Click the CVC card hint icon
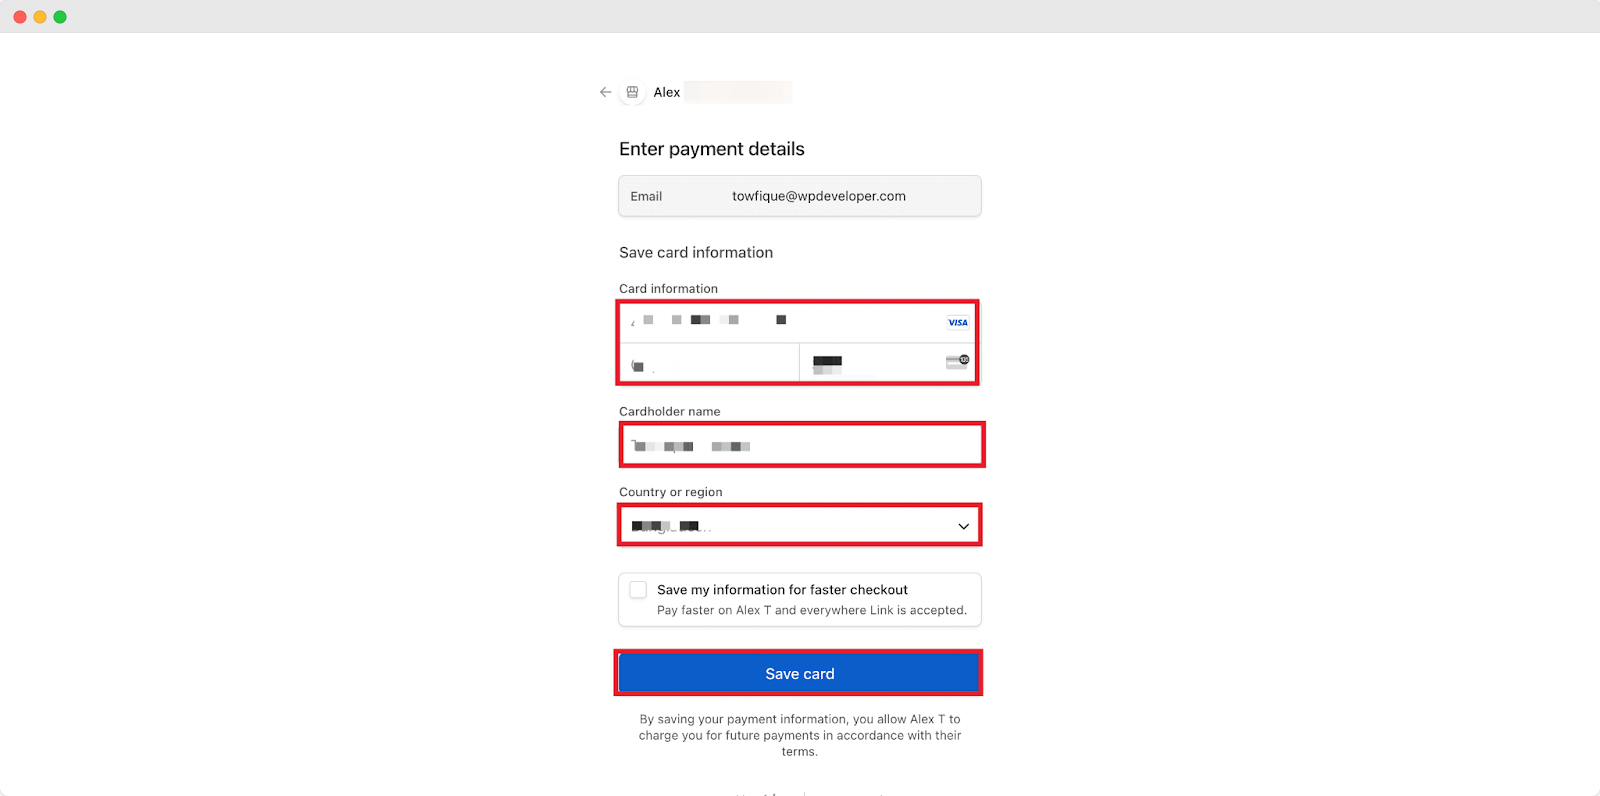 click(957, 361)
